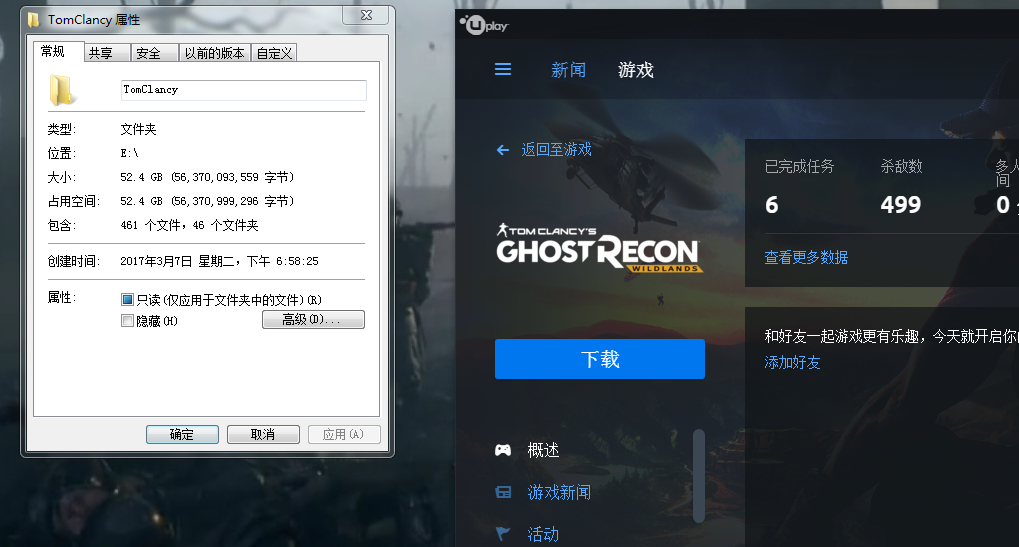Viewport: 1019px width, 547px height.
Task: Select the 新闻 tab in Uplay
Action: [x=568, y=70]
